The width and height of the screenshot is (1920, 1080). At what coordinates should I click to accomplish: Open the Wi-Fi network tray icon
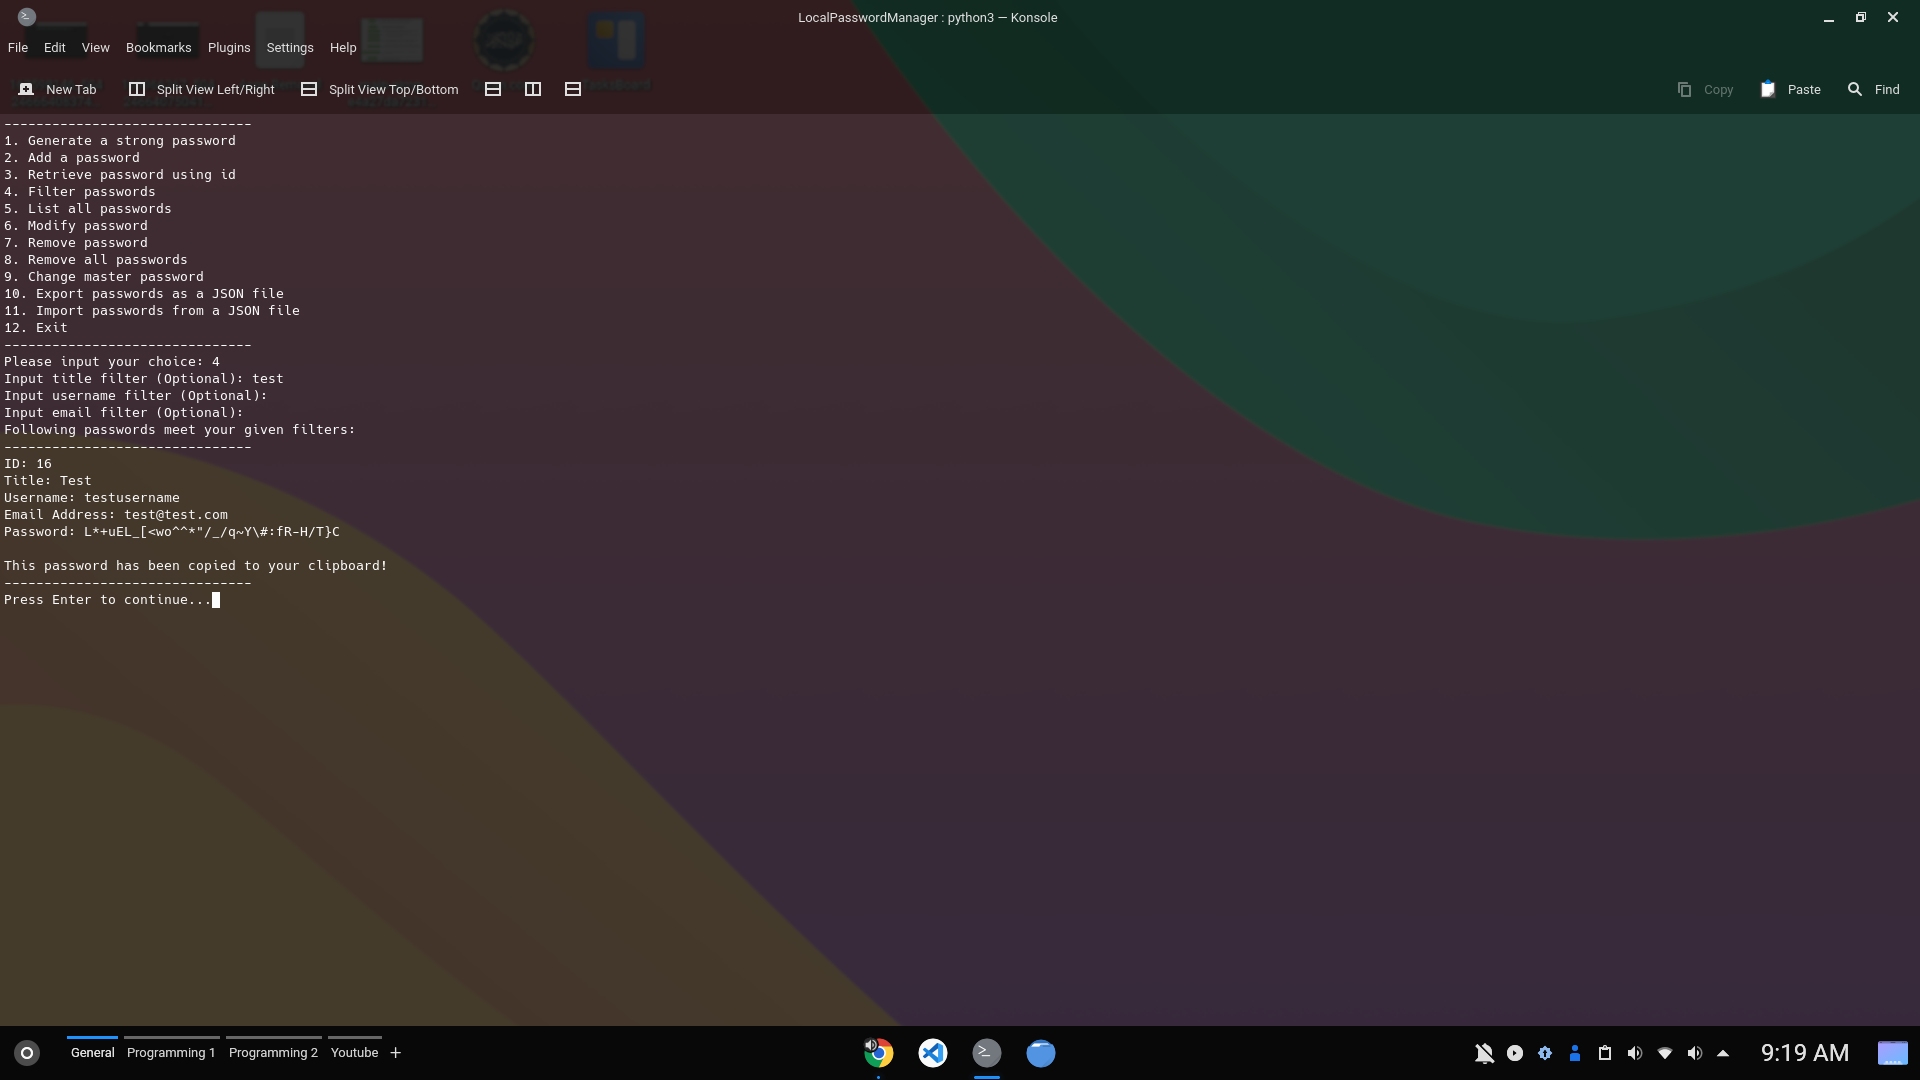(1665, 1053)
